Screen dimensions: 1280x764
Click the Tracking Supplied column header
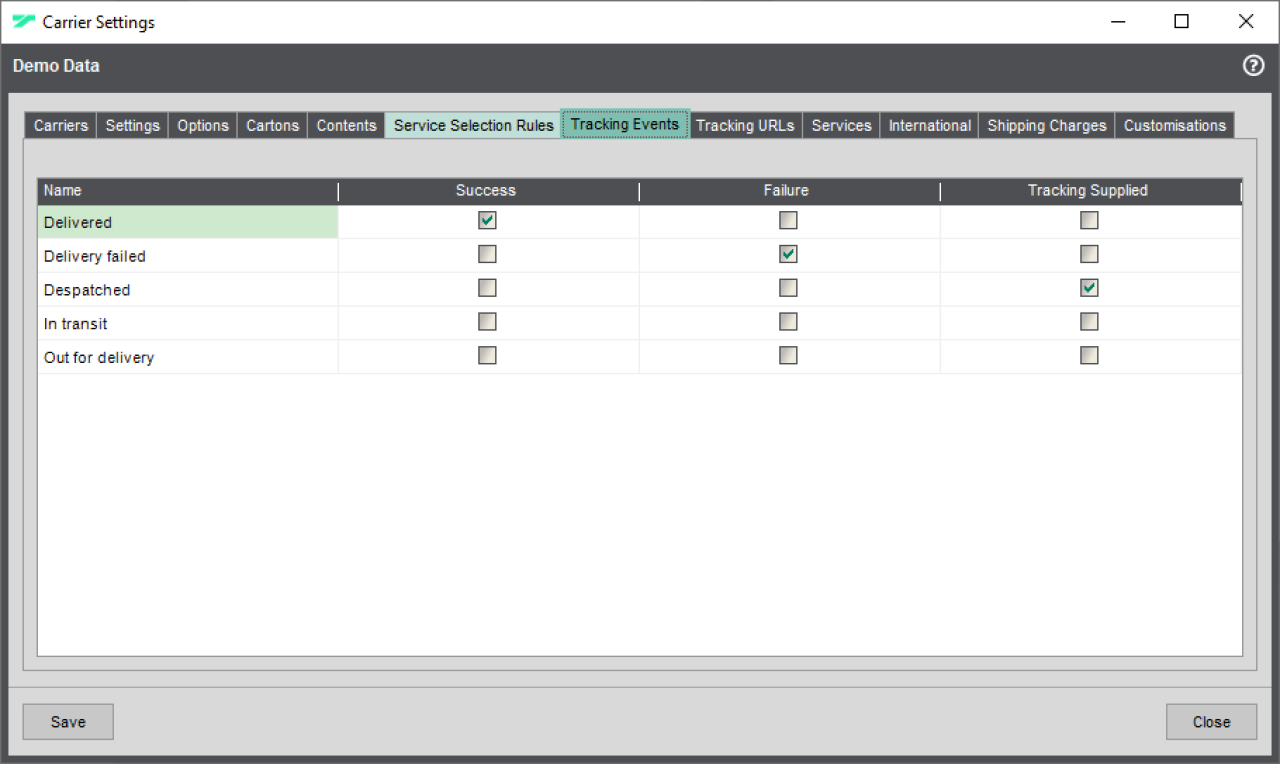[1090, 191]
